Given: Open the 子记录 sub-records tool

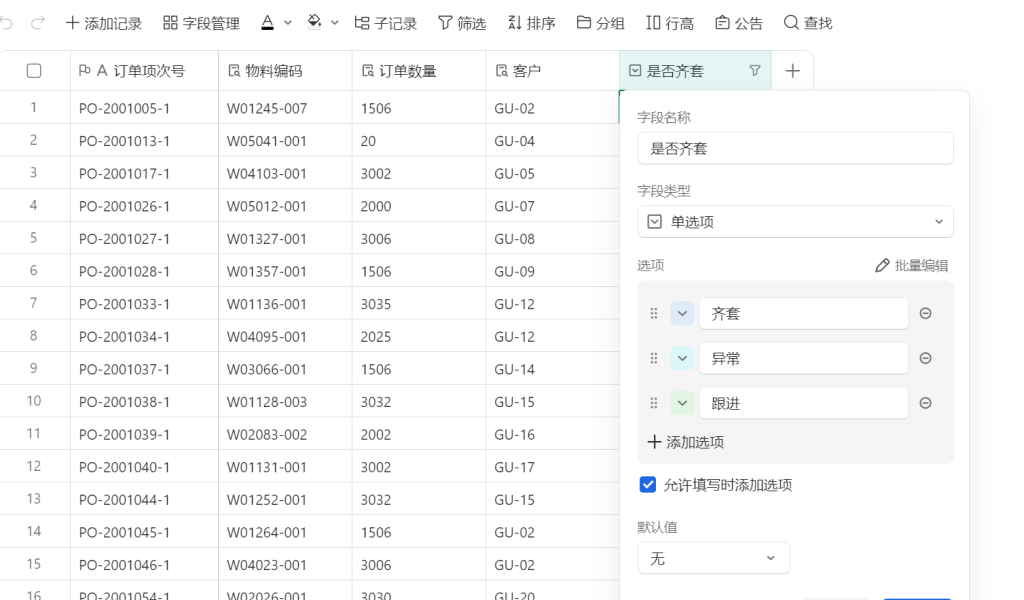Looking at the screenshot, I should 385,24.
